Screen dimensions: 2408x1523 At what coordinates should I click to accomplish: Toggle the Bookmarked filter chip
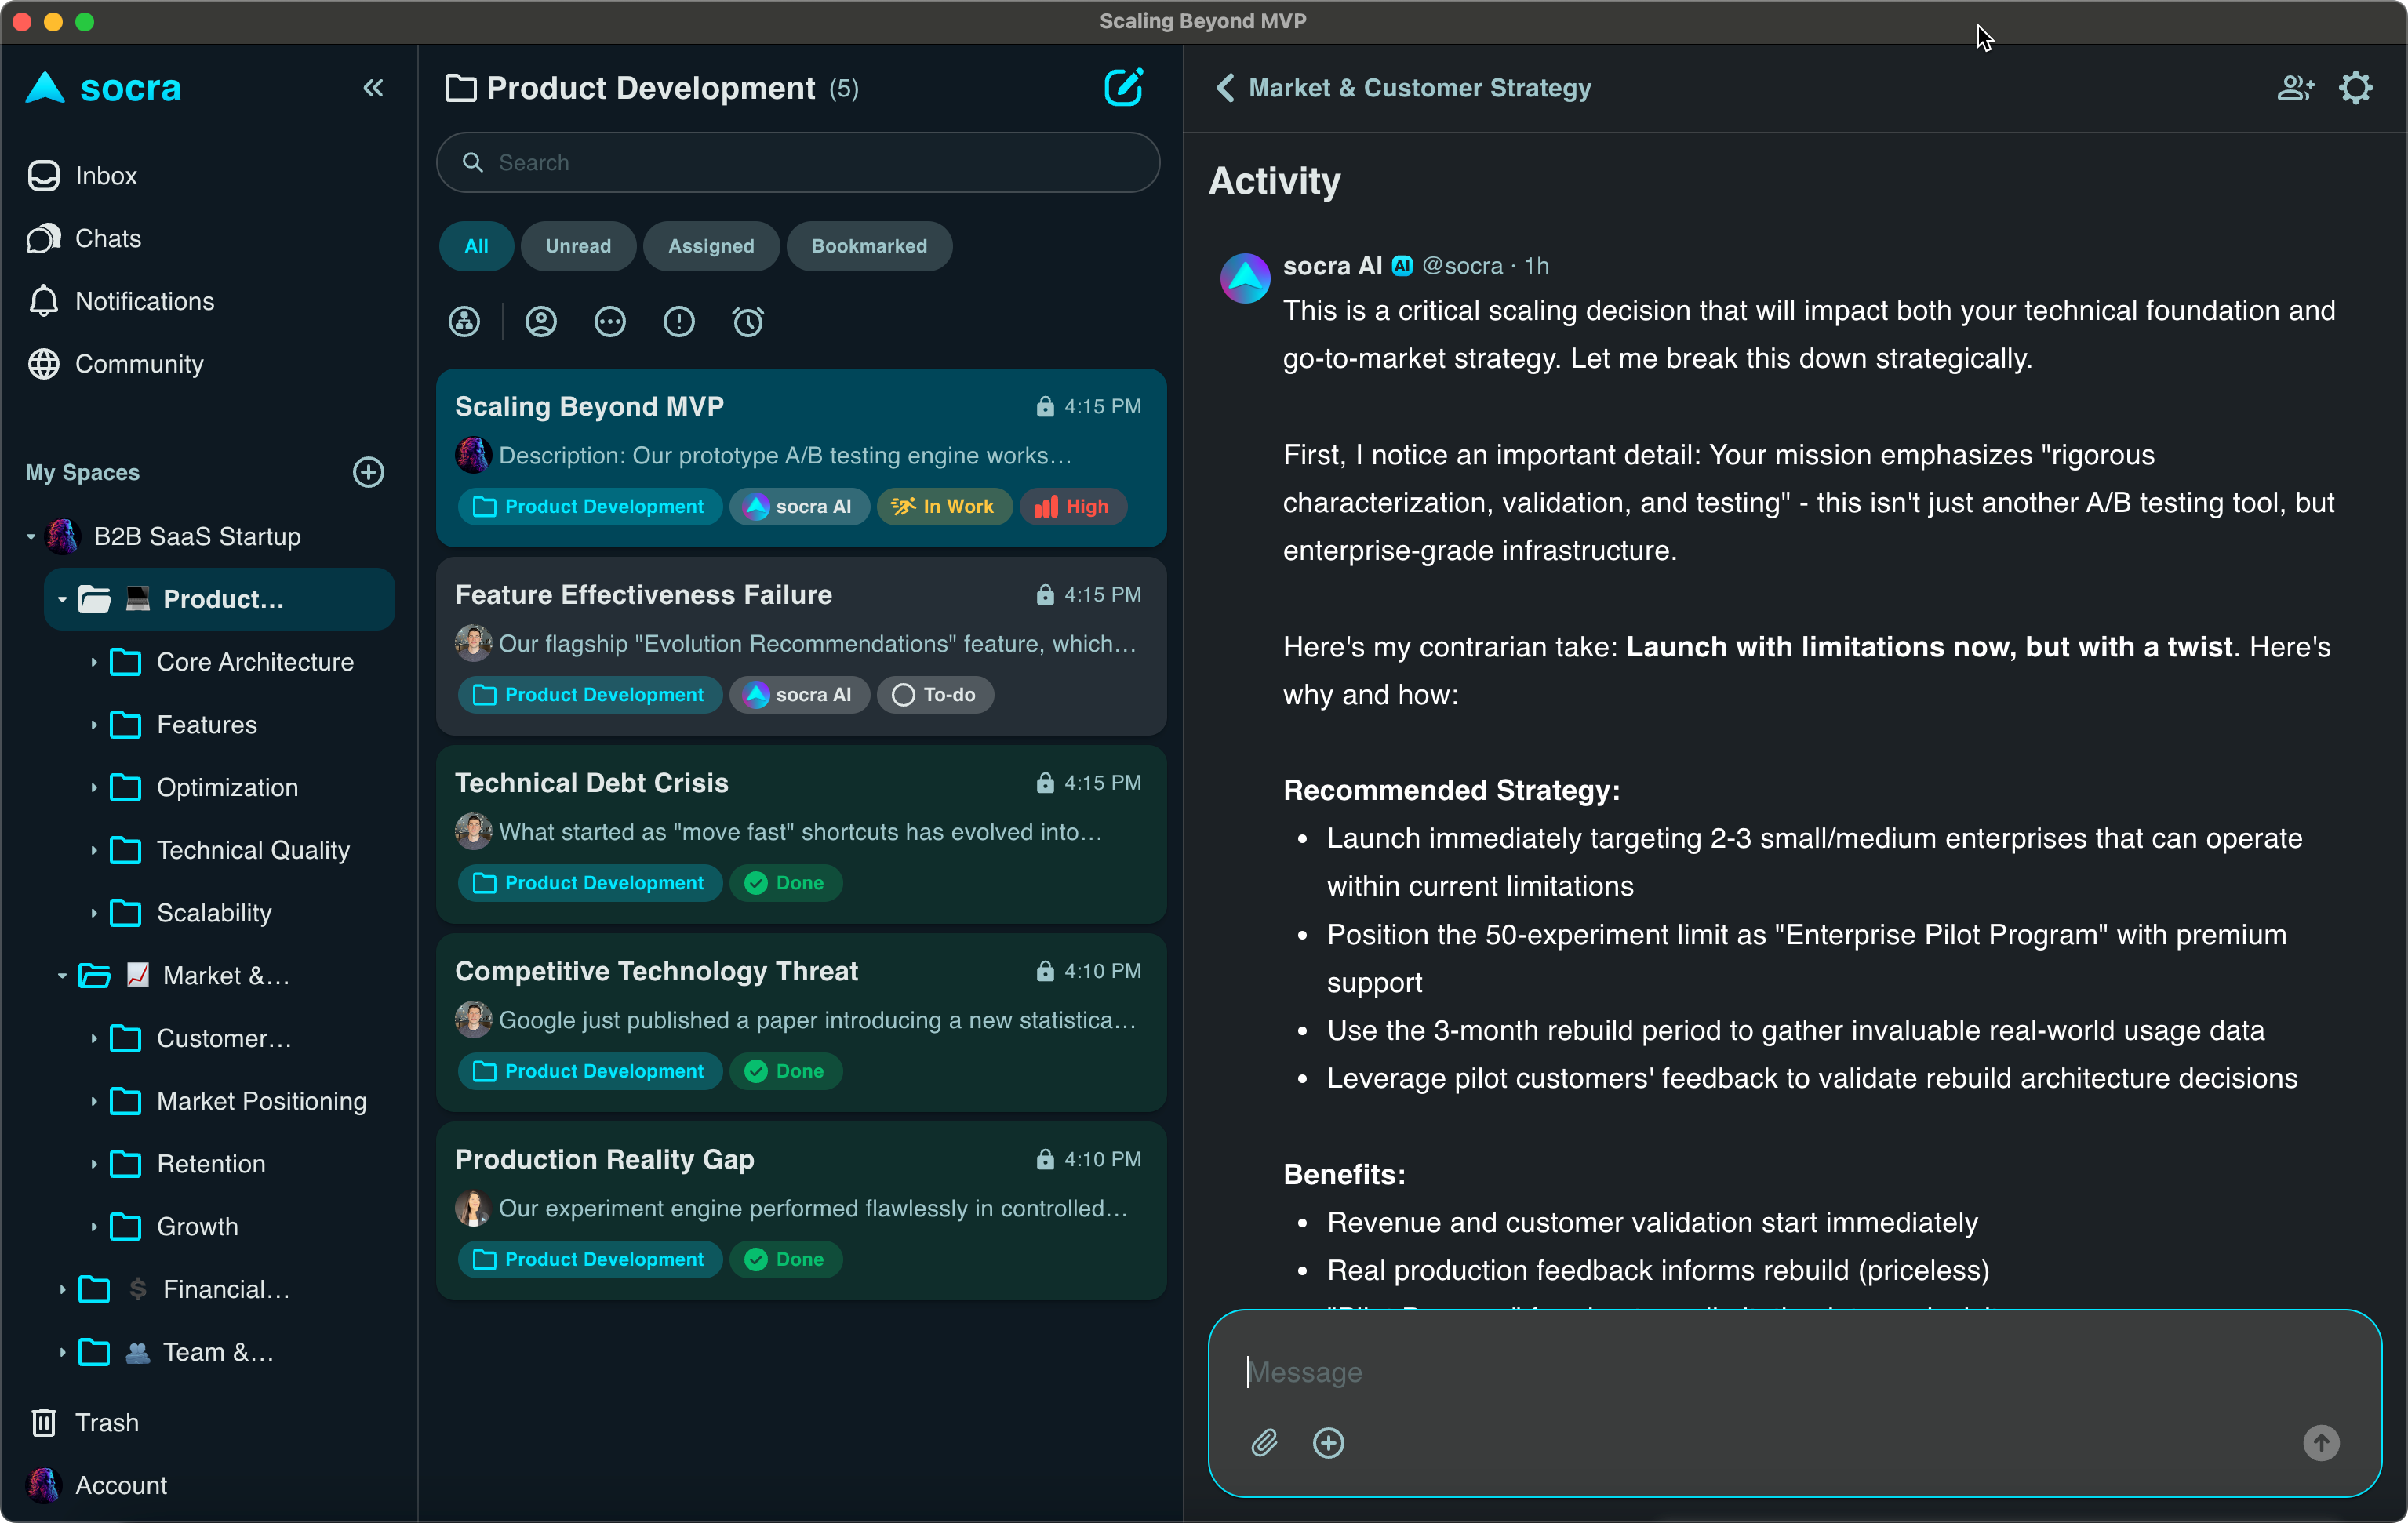[x=868, y=246]
